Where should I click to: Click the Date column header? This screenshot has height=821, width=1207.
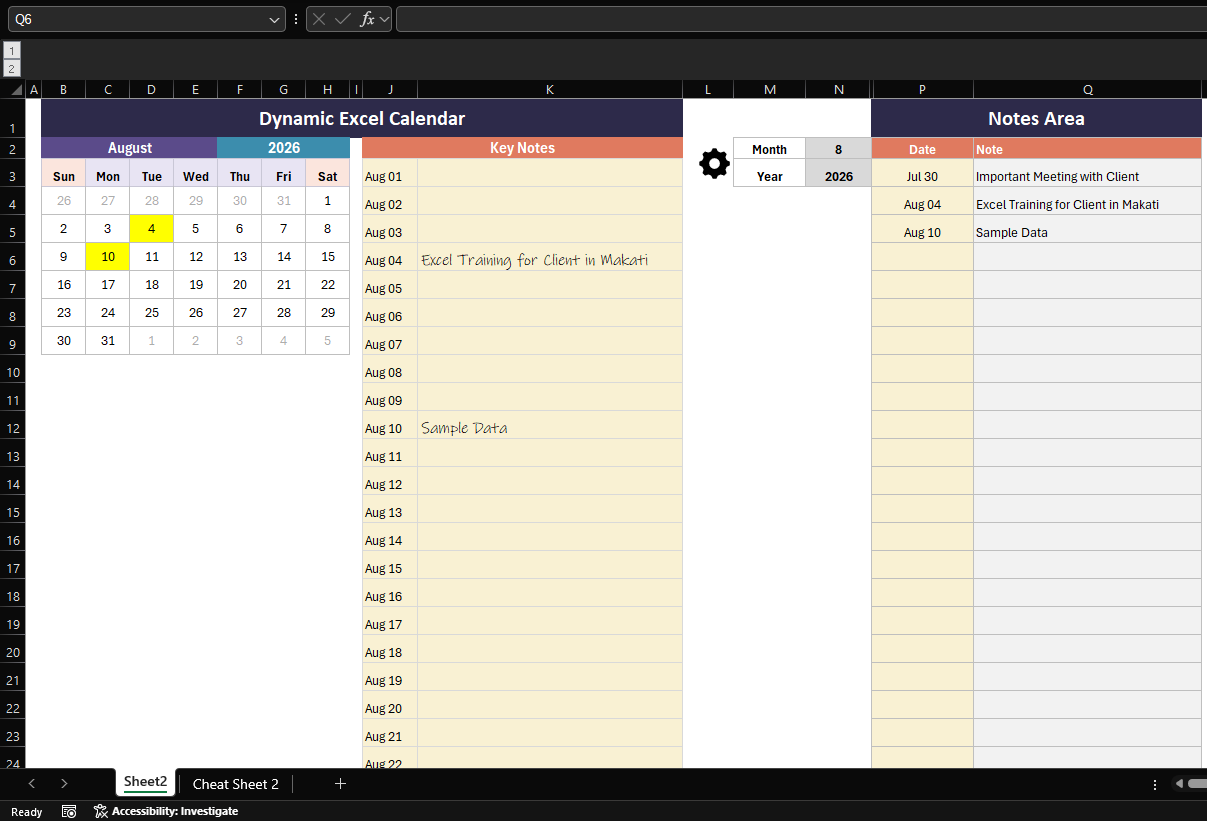coord(922,149)
